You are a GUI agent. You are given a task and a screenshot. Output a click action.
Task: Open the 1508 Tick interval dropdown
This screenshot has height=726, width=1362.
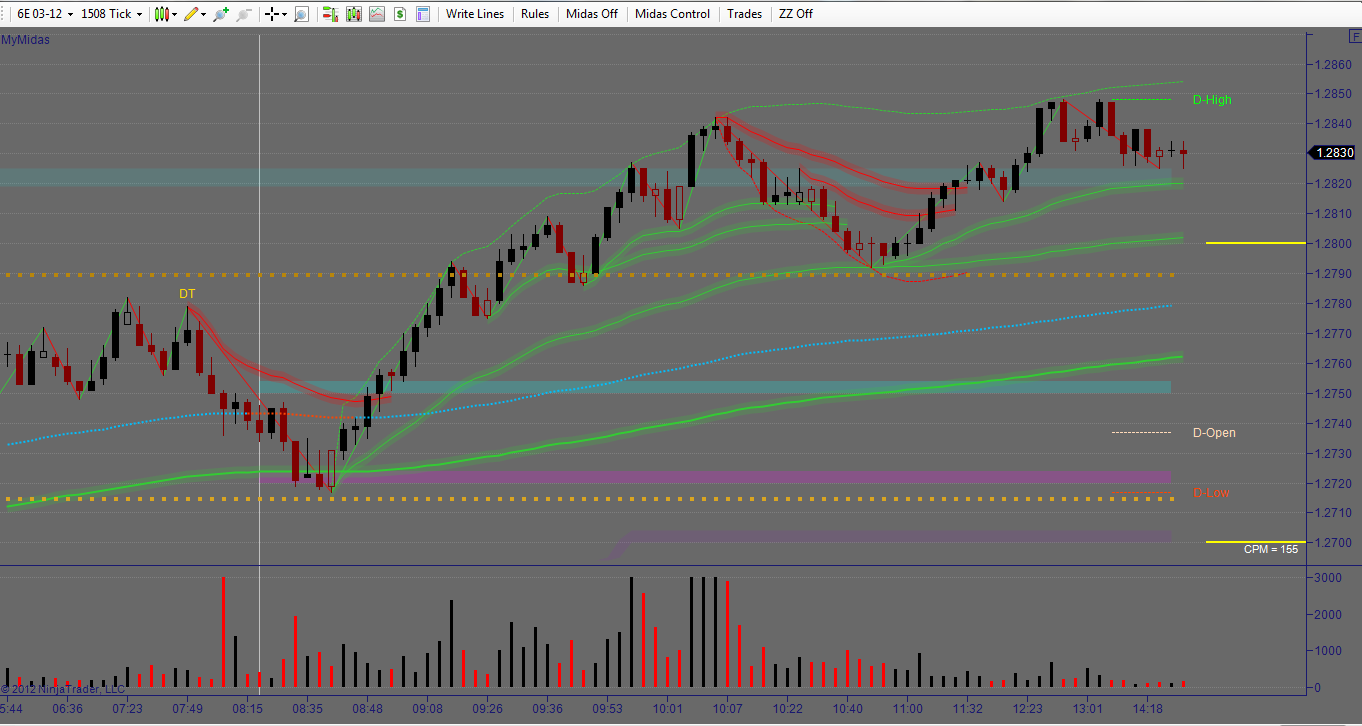pyautogui.click(x=112, y=14)
